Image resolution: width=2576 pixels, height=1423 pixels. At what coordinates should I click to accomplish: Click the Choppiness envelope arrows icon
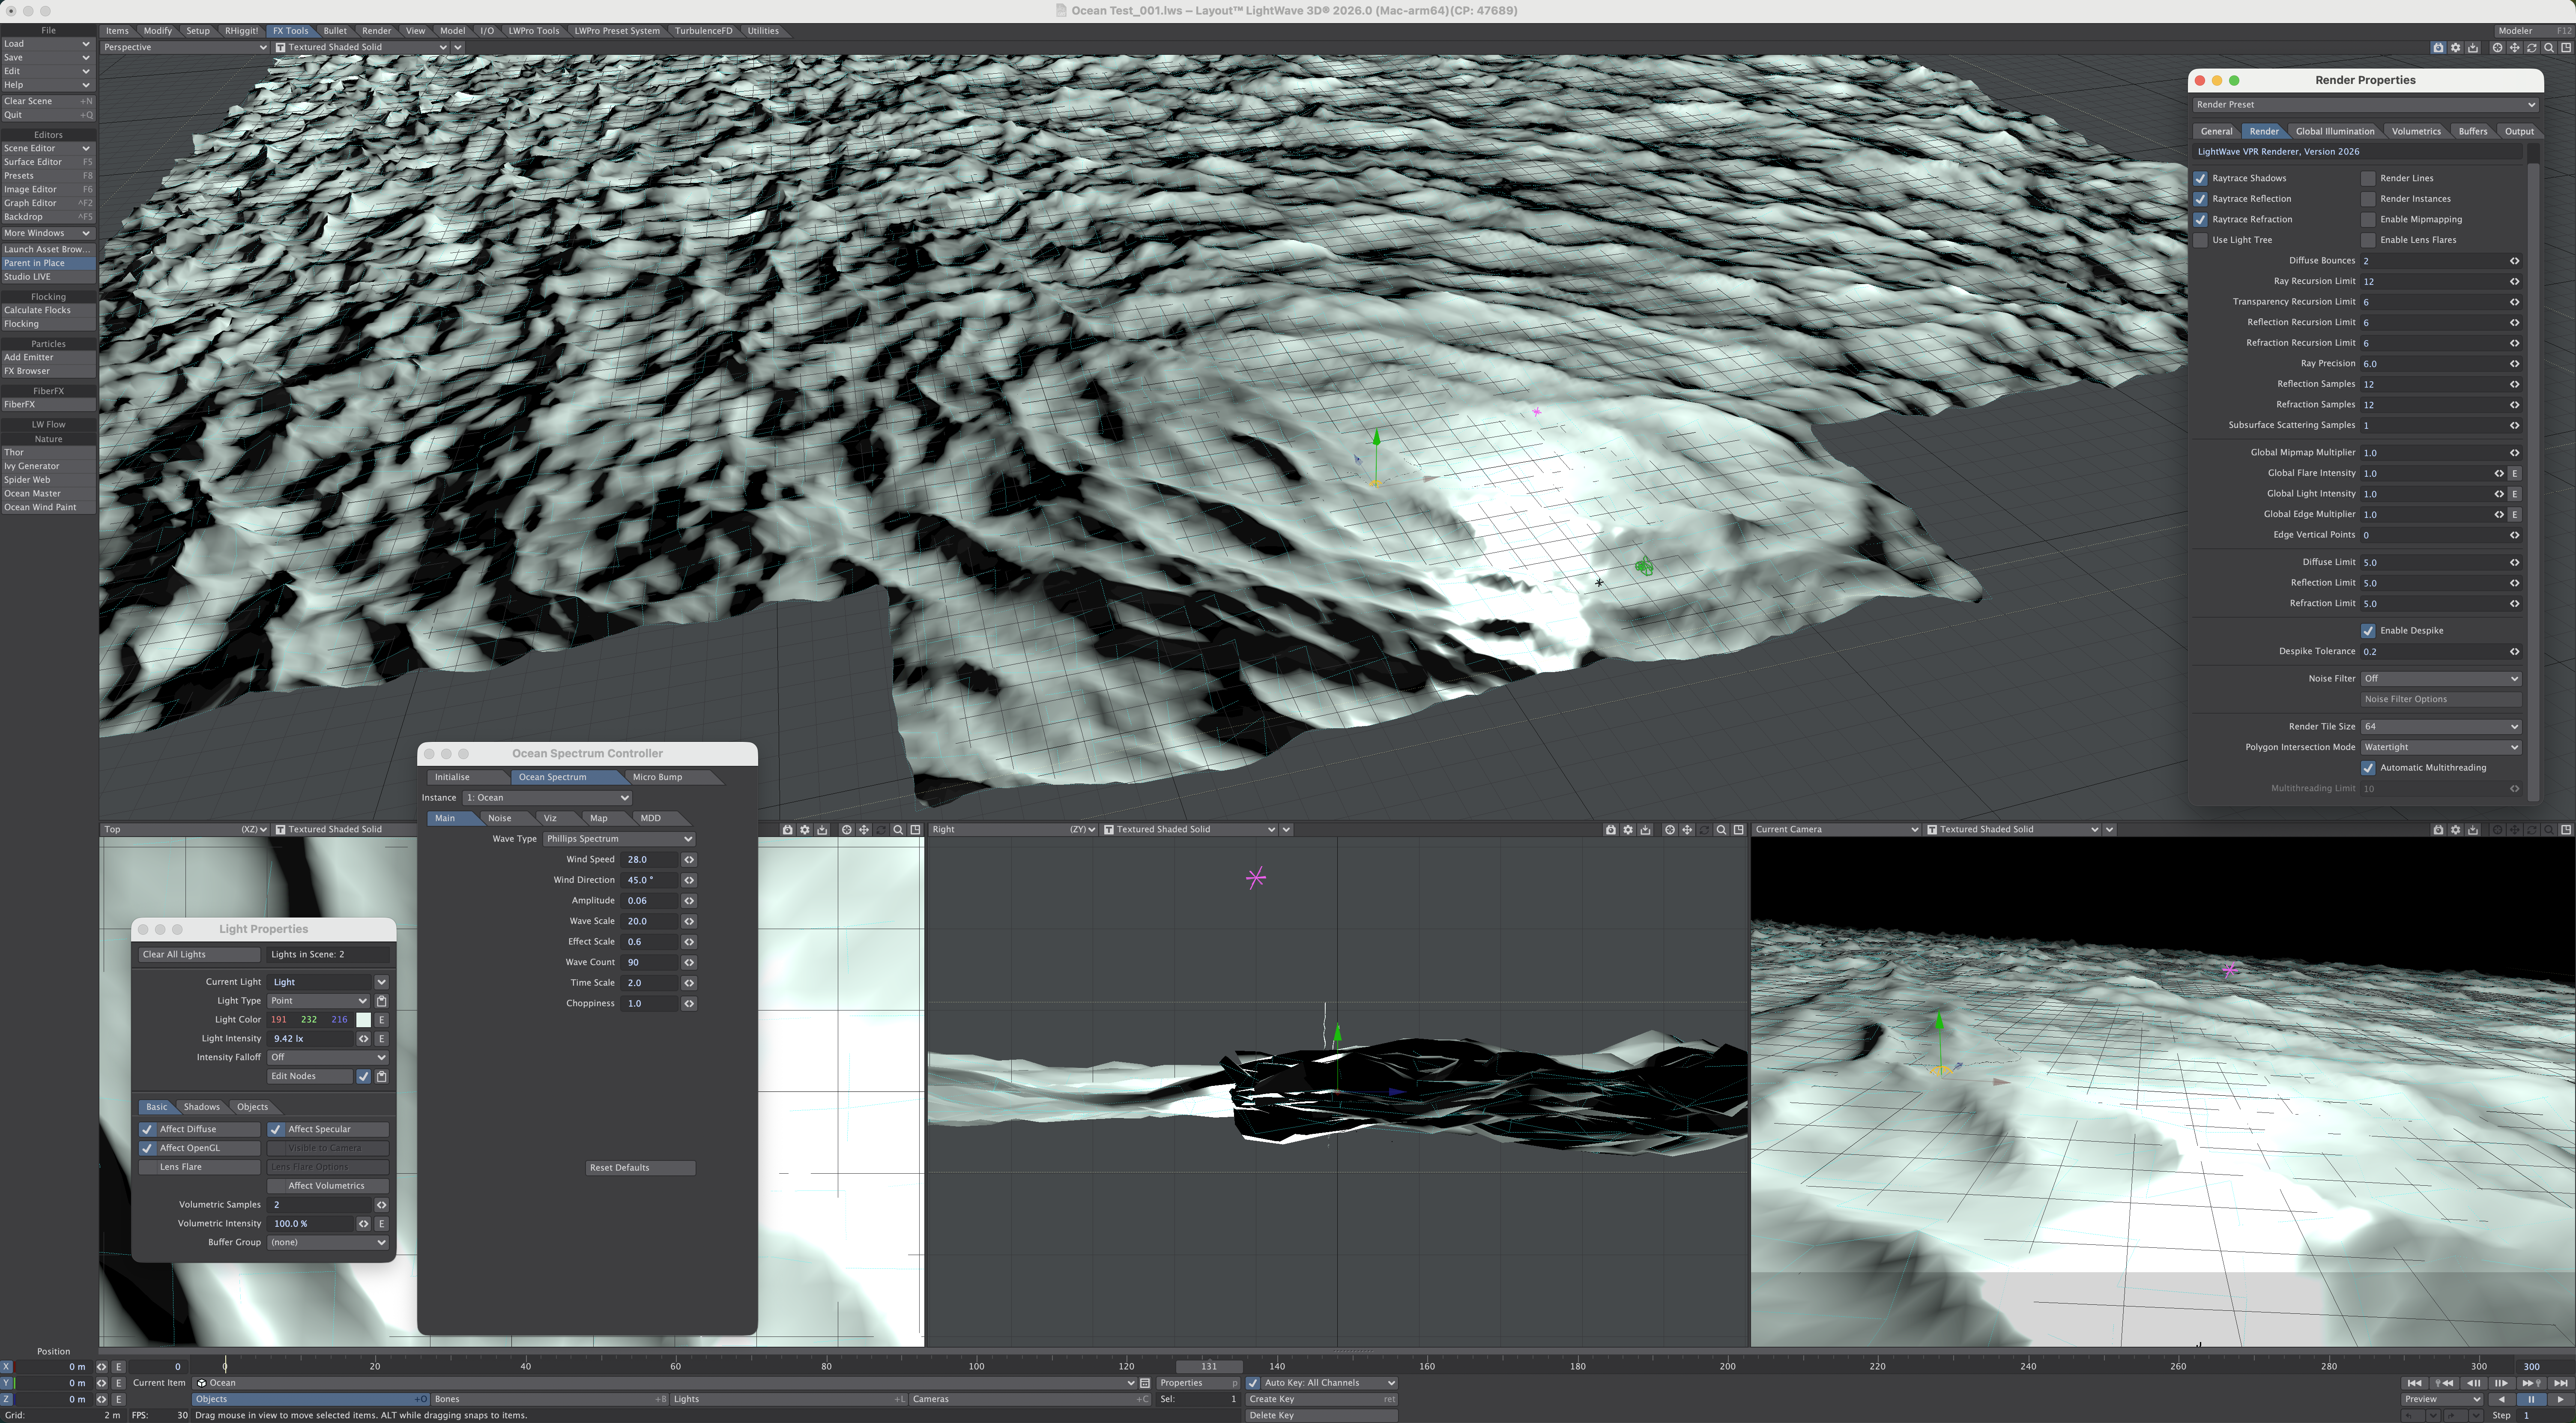point(689,1004)
